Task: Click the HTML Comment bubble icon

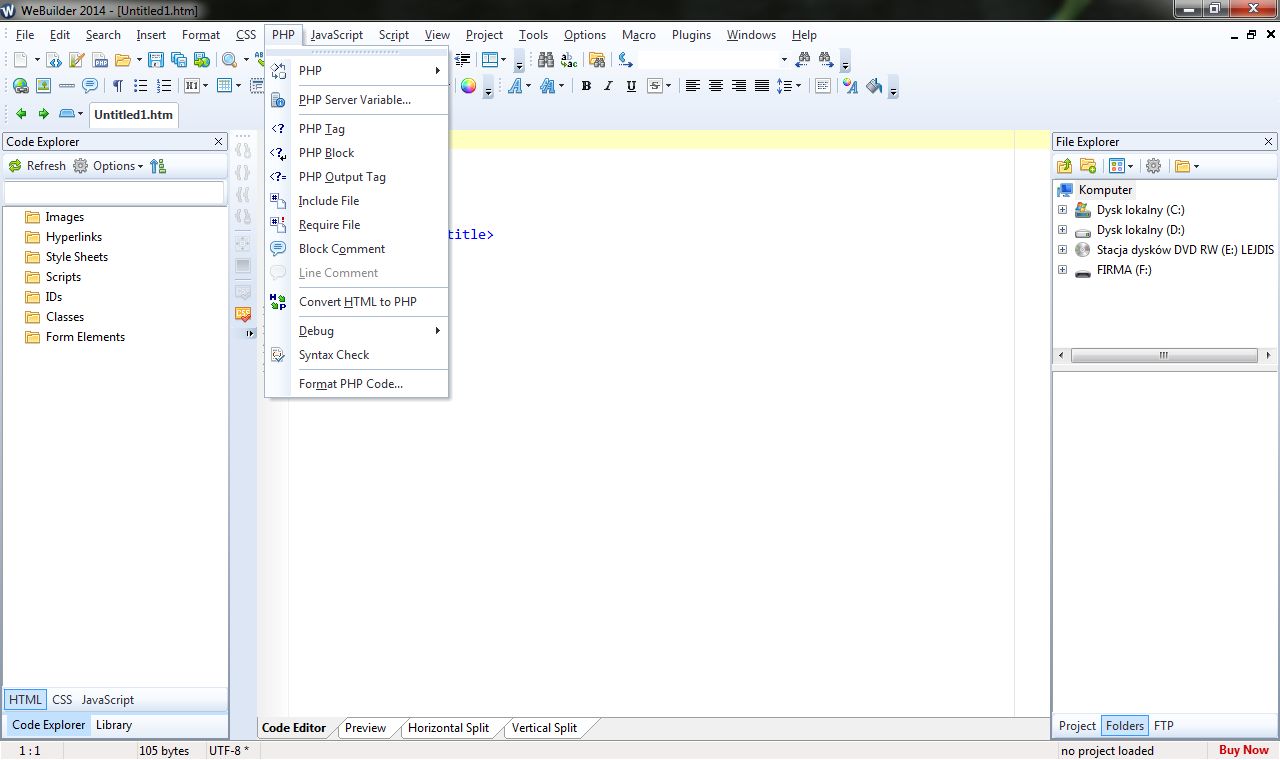Action: [x=90, y=86]
